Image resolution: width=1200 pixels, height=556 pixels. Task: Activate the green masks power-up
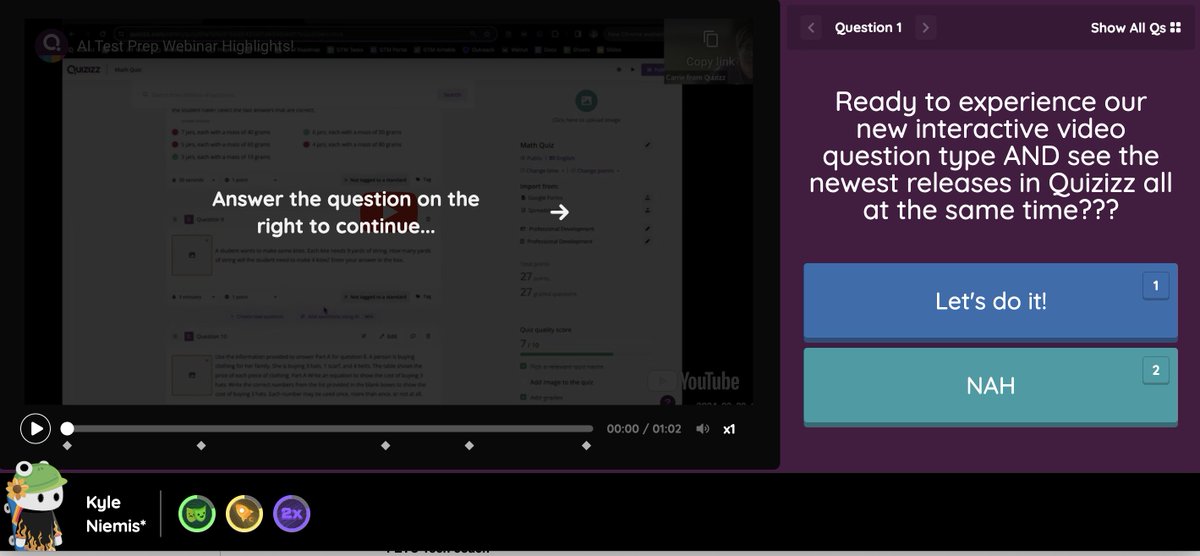(196, 513)
